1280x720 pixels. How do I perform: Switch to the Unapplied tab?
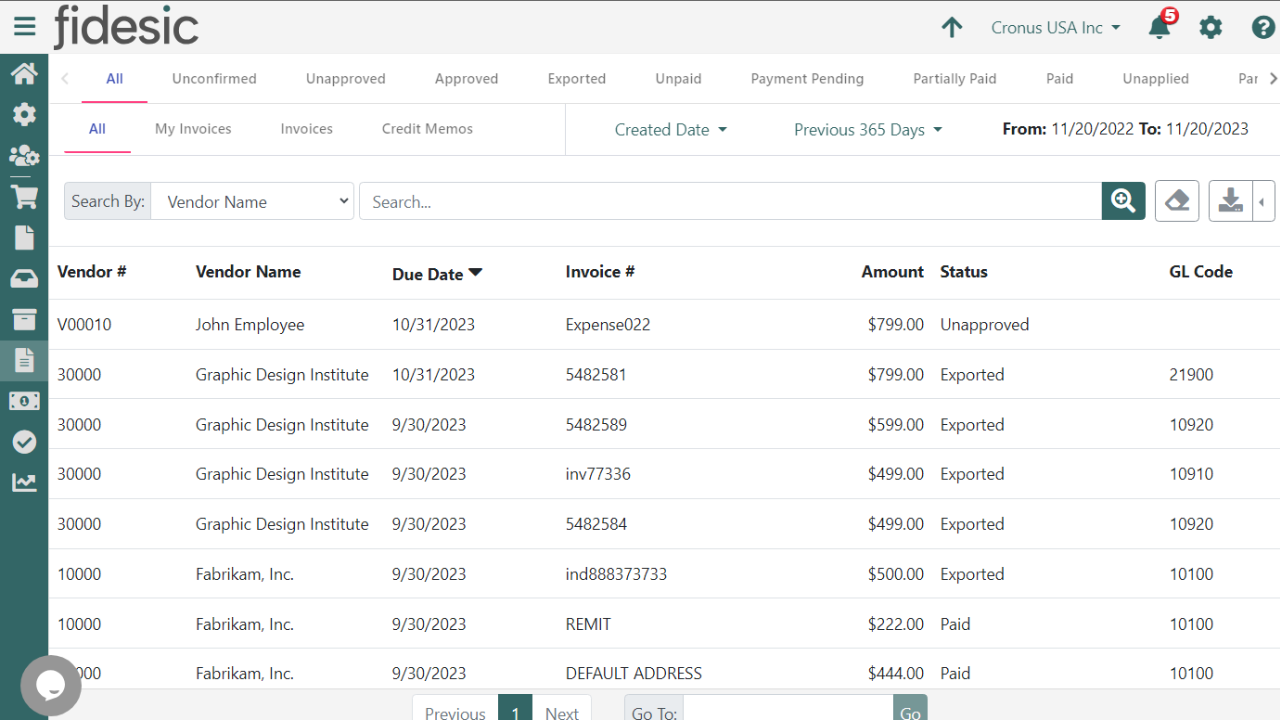(1155, 78)
